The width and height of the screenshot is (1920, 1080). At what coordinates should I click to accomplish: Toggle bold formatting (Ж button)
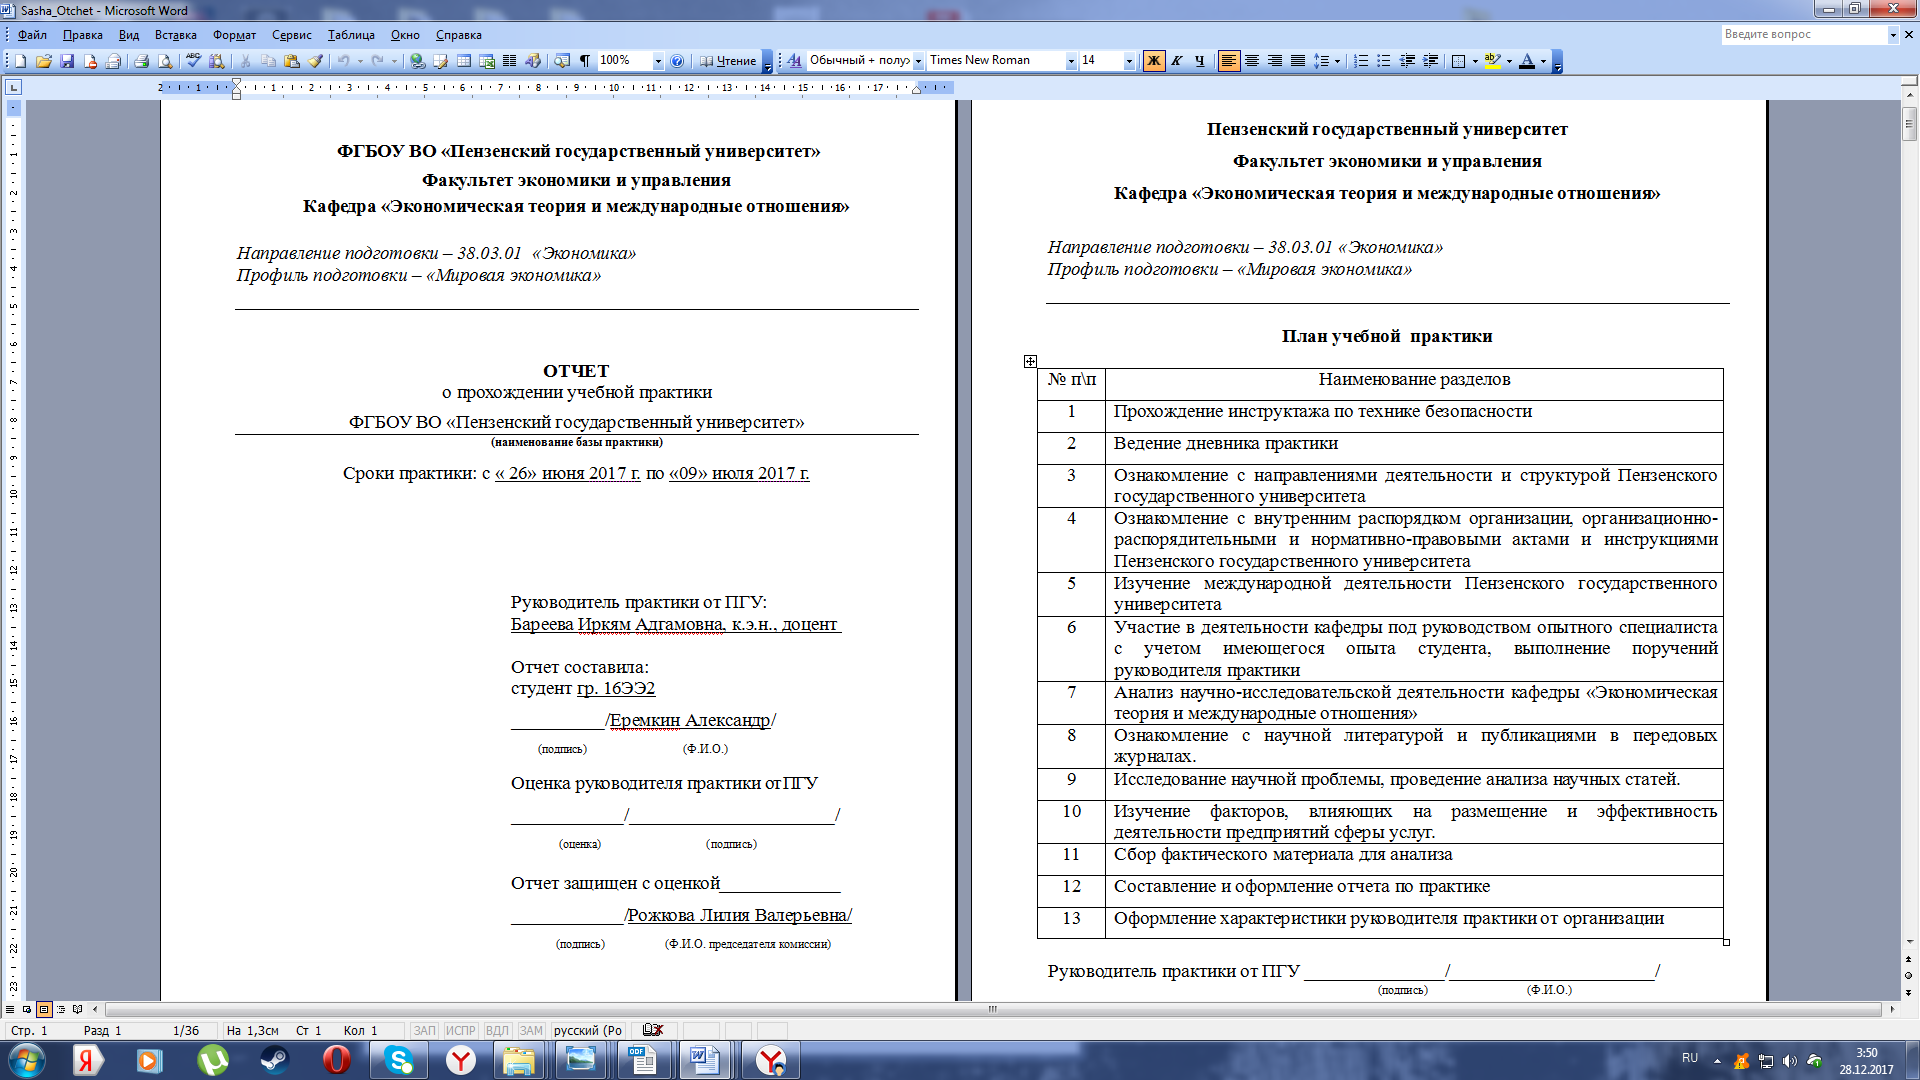[1154, 61]
